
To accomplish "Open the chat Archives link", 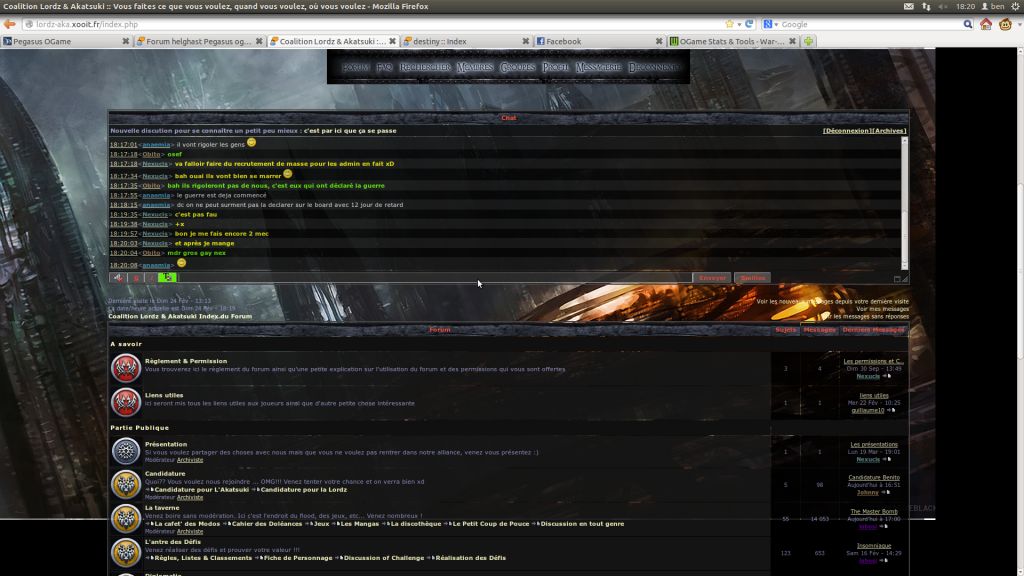I will [x=889, y=131].
